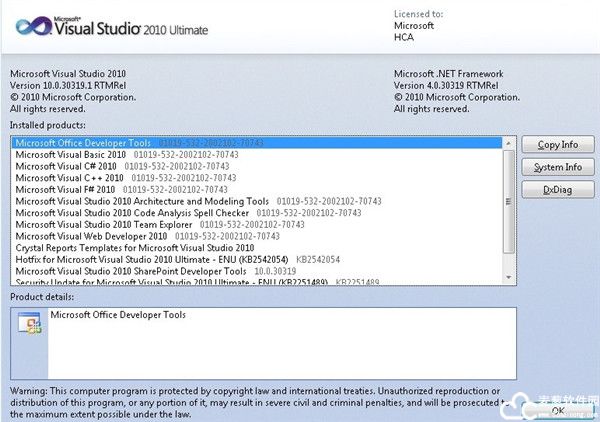The width and height of the screenshot is (600, 422).
Task: Launch DxDiag
Action: tap(558, 190)
